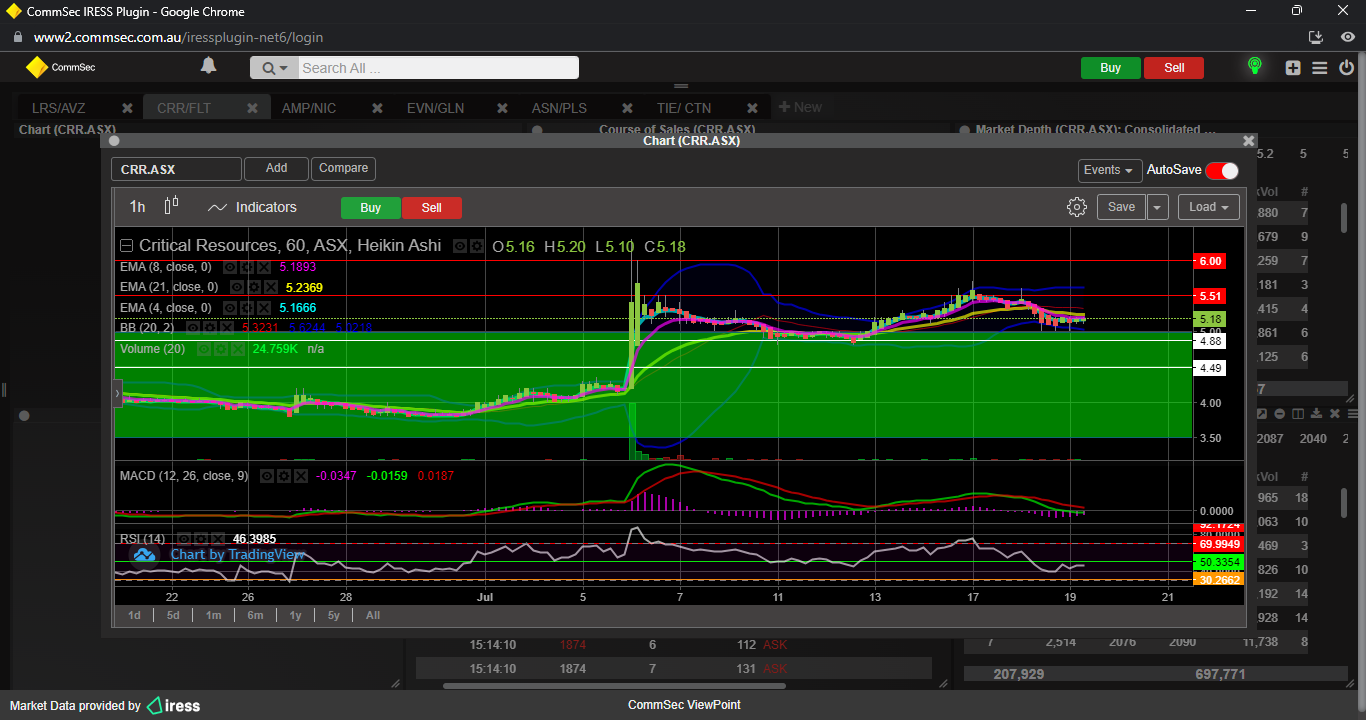Viewport: 1366px width, 720px height.
Task: Click the top header Sell button
Action: (1174, 68)
